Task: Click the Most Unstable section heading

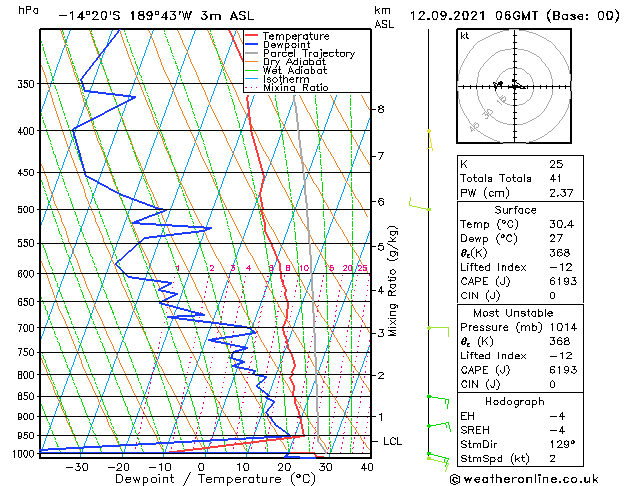Action: point(513,313)
